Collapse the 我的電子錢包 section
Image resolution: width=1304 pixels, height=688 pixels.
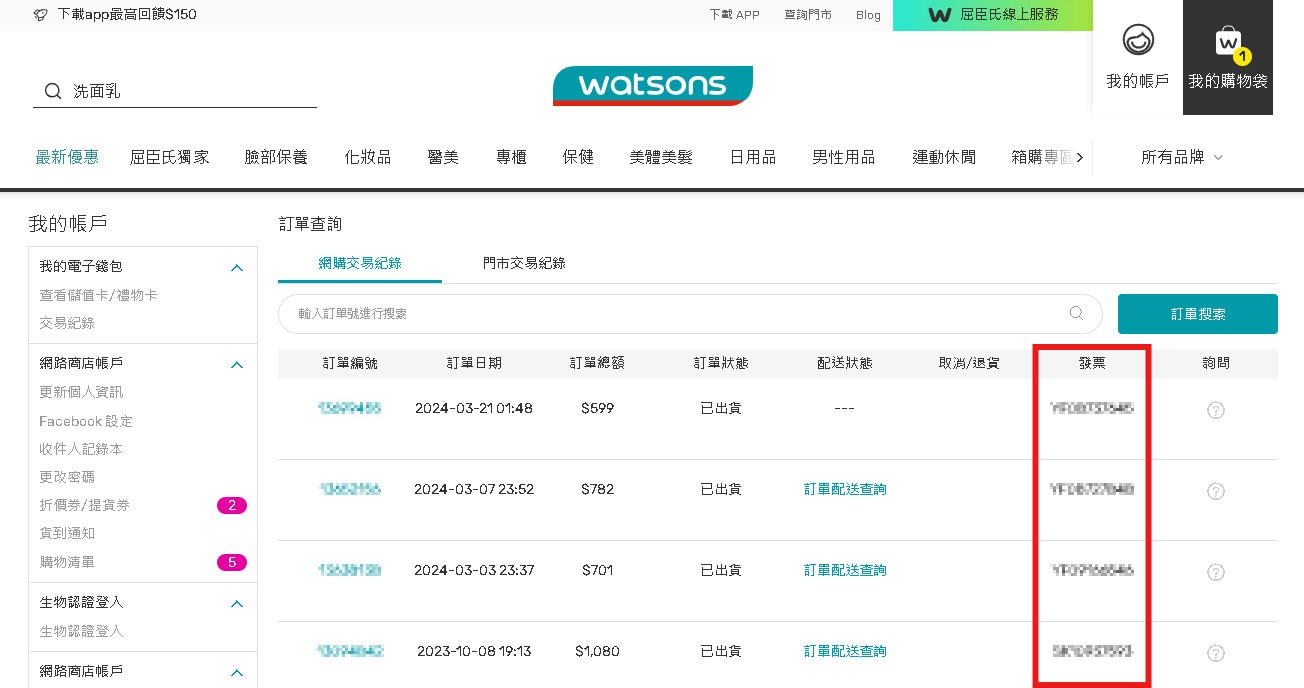tap(237, 267)
